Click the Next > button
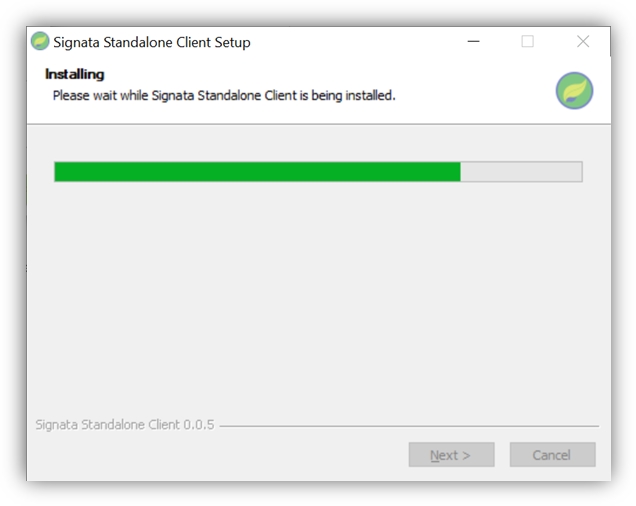Viewport: 636px width, 506px height. 451,455
